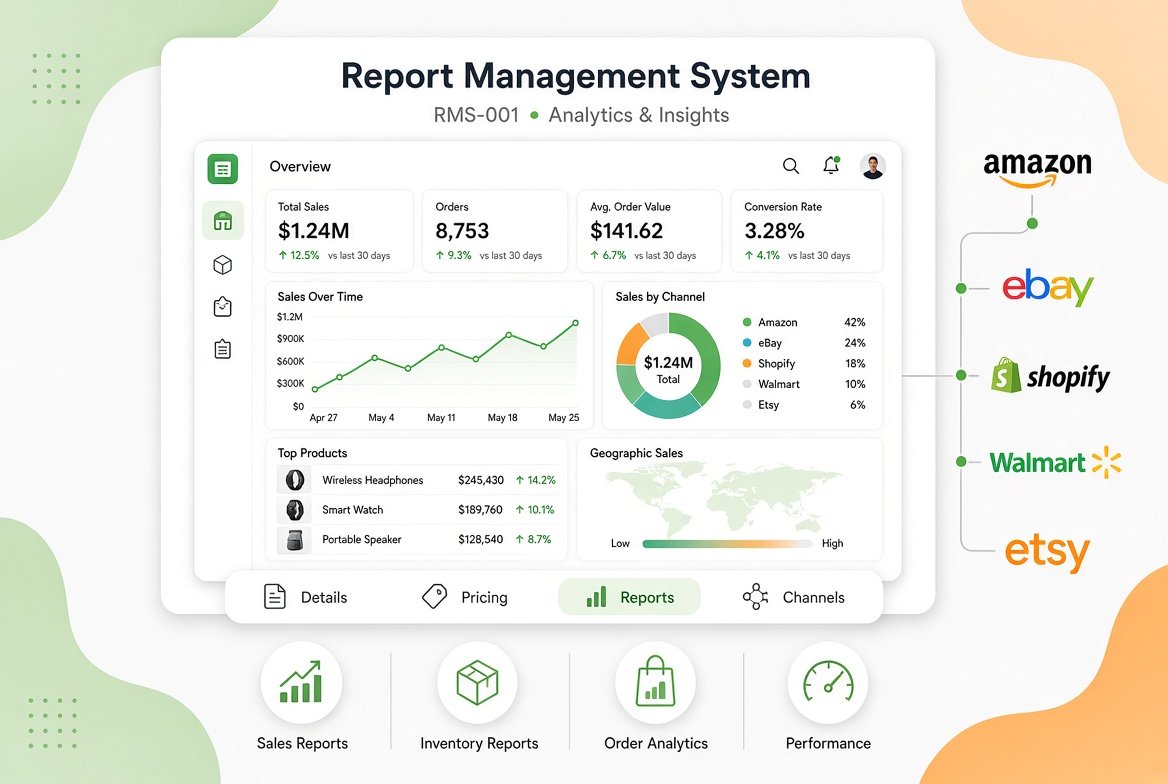Click the last data point on sales line
The height and width of the screenshot is (784, 1168).
tap(576, 323)
